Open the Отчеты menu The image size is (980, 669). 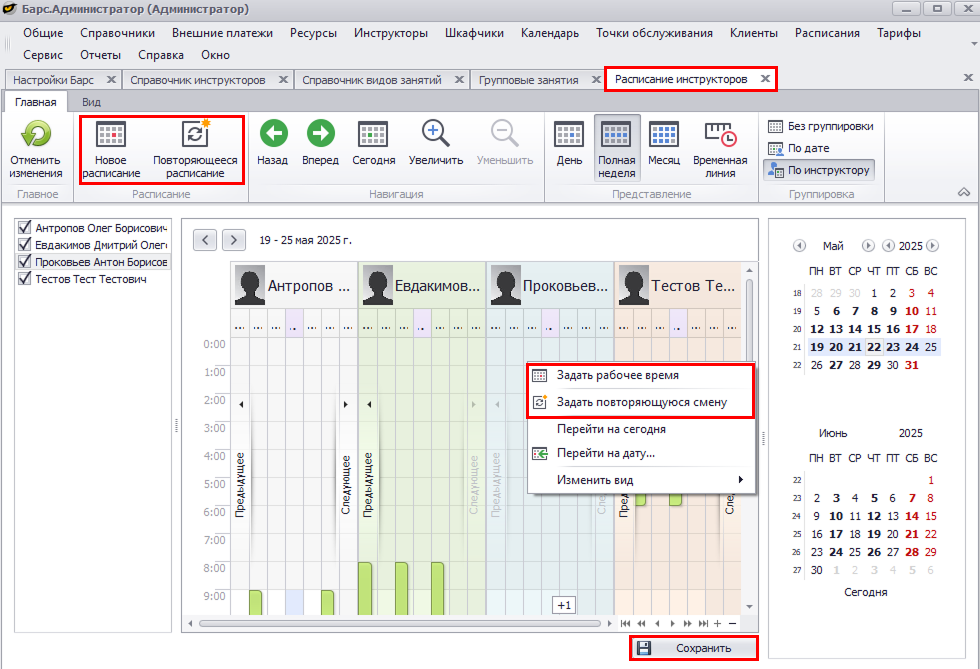pyautogui.click(x=101, y=55)
